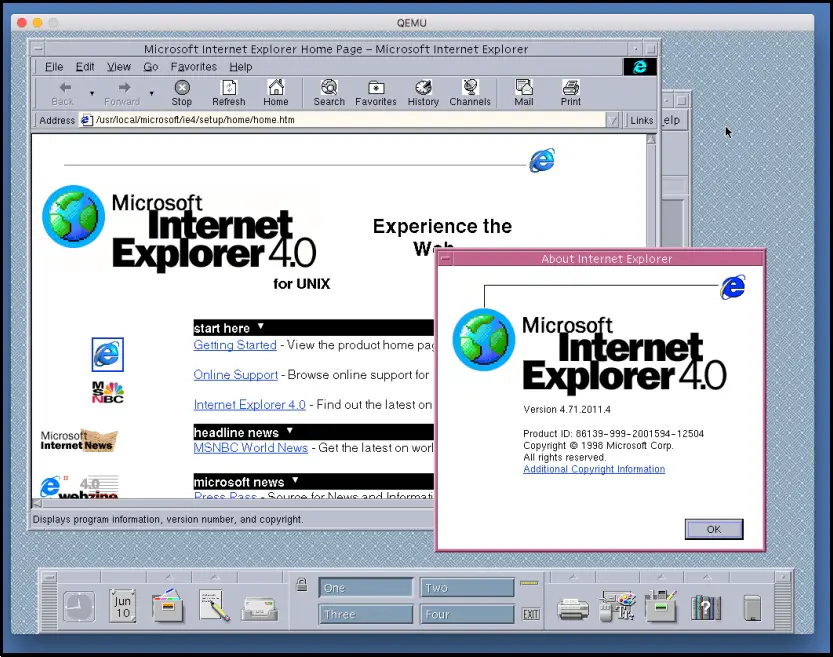Click the vertical scrollbar up arrow

651,139
